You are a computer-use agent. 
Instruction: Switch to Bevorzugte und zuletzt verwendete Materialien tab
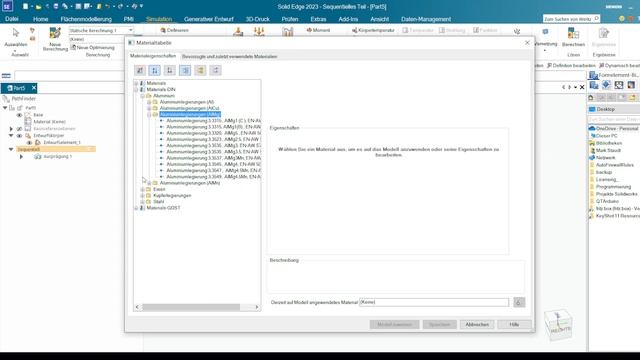pos(229,56)
